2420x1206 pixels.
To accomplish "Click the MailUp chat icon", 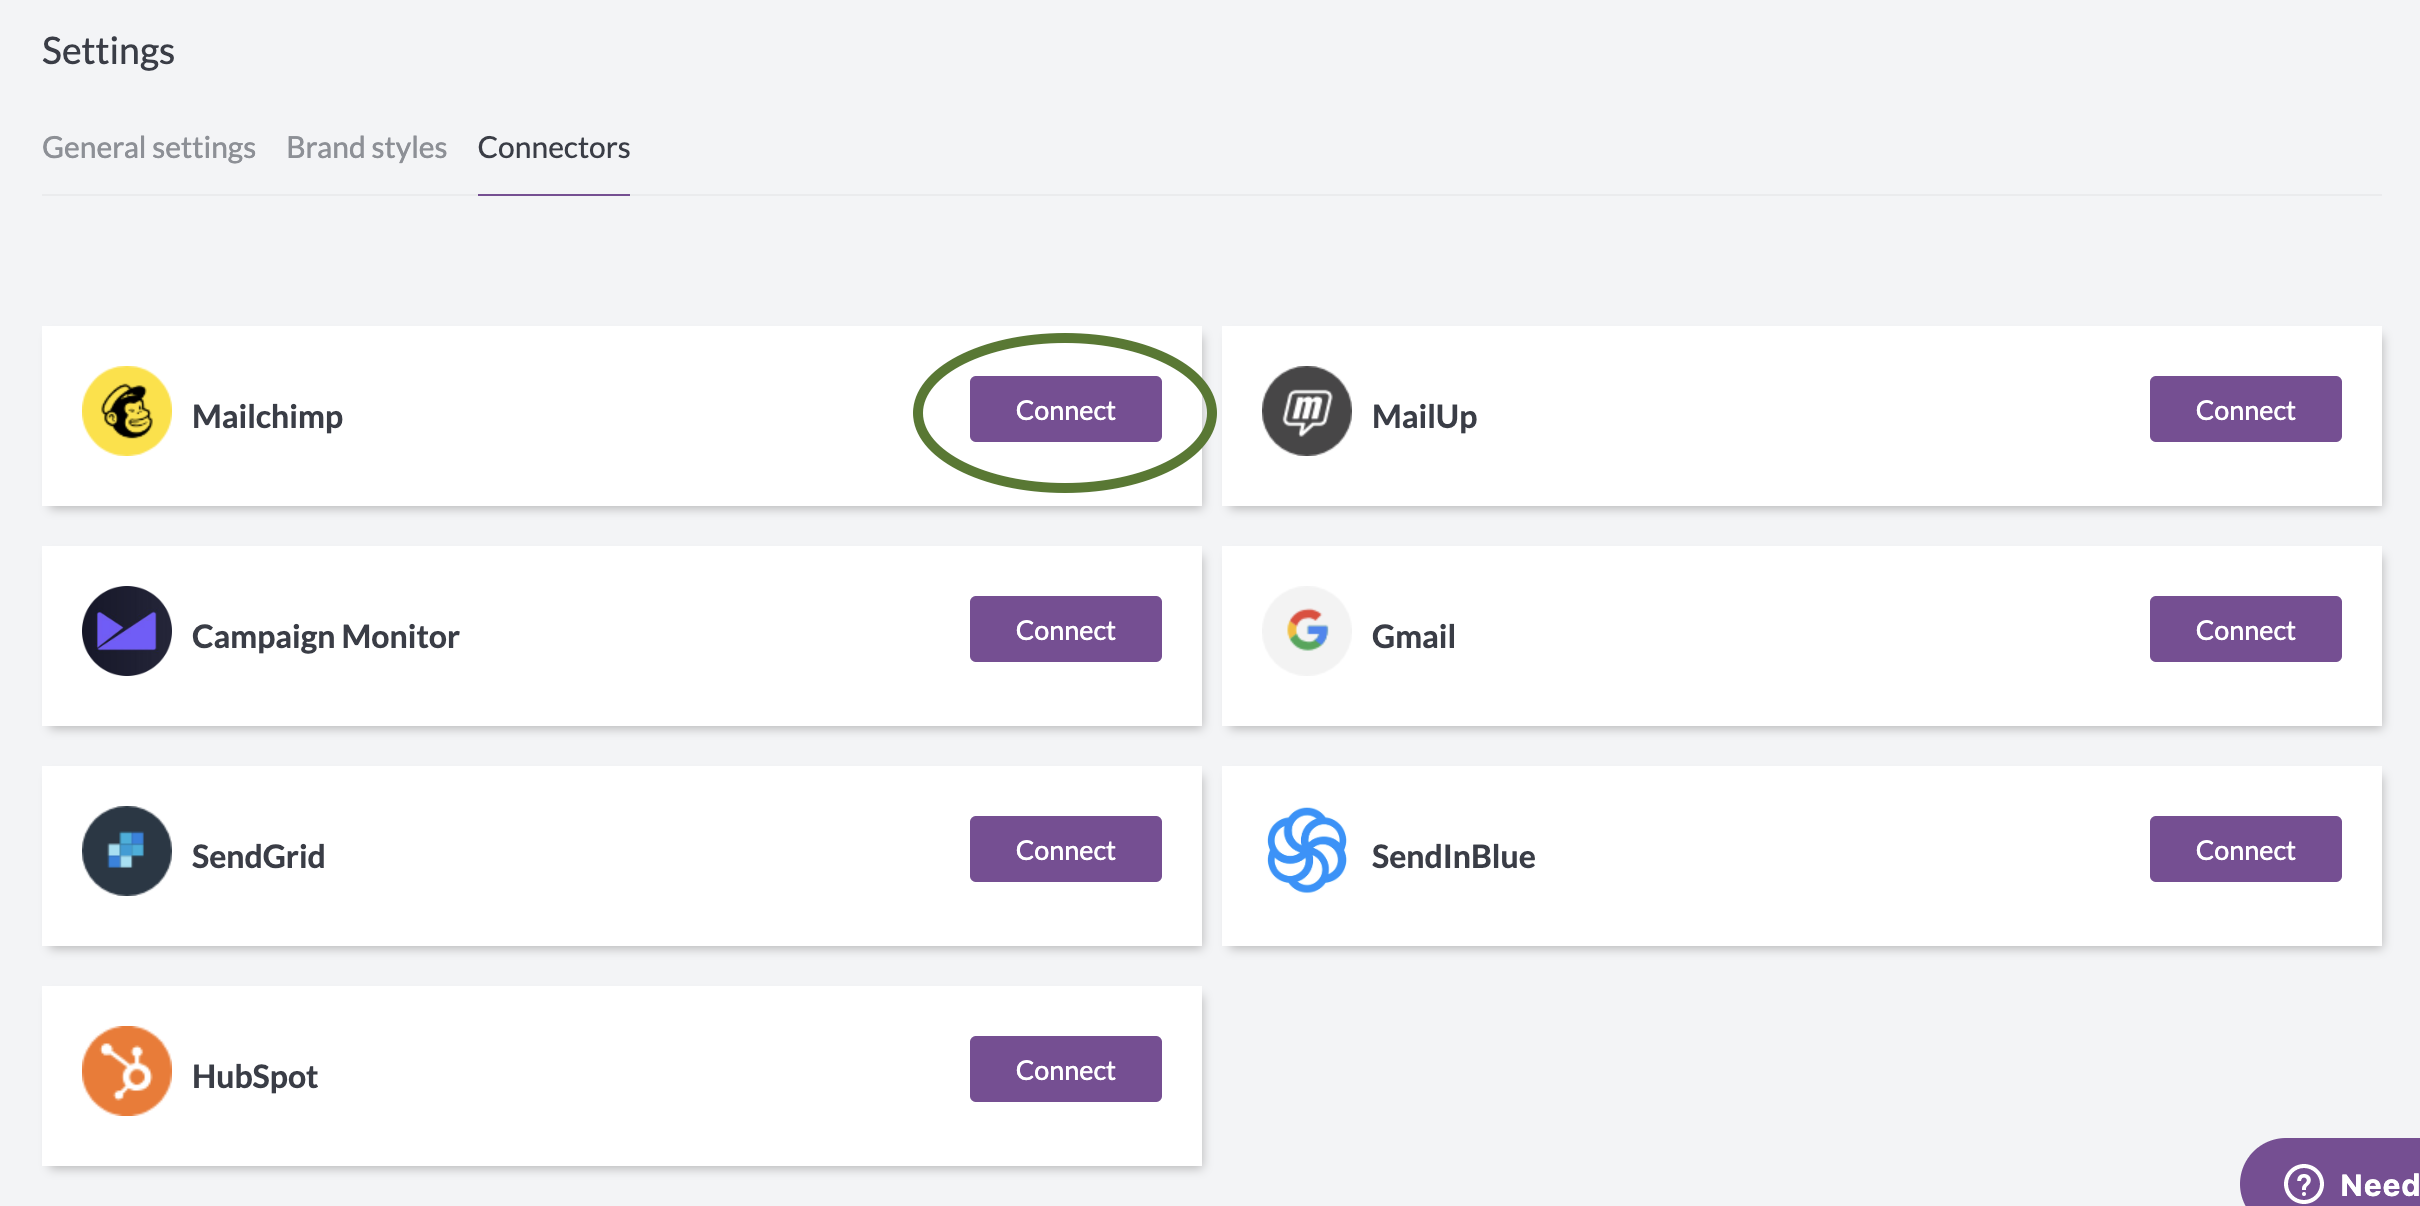I will point(1307,411).
